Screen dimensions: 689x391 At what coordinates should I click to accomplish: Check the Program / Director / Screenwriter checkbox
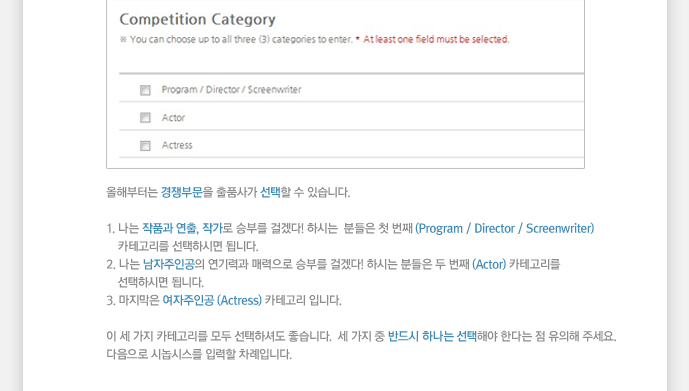coord(145,90)
